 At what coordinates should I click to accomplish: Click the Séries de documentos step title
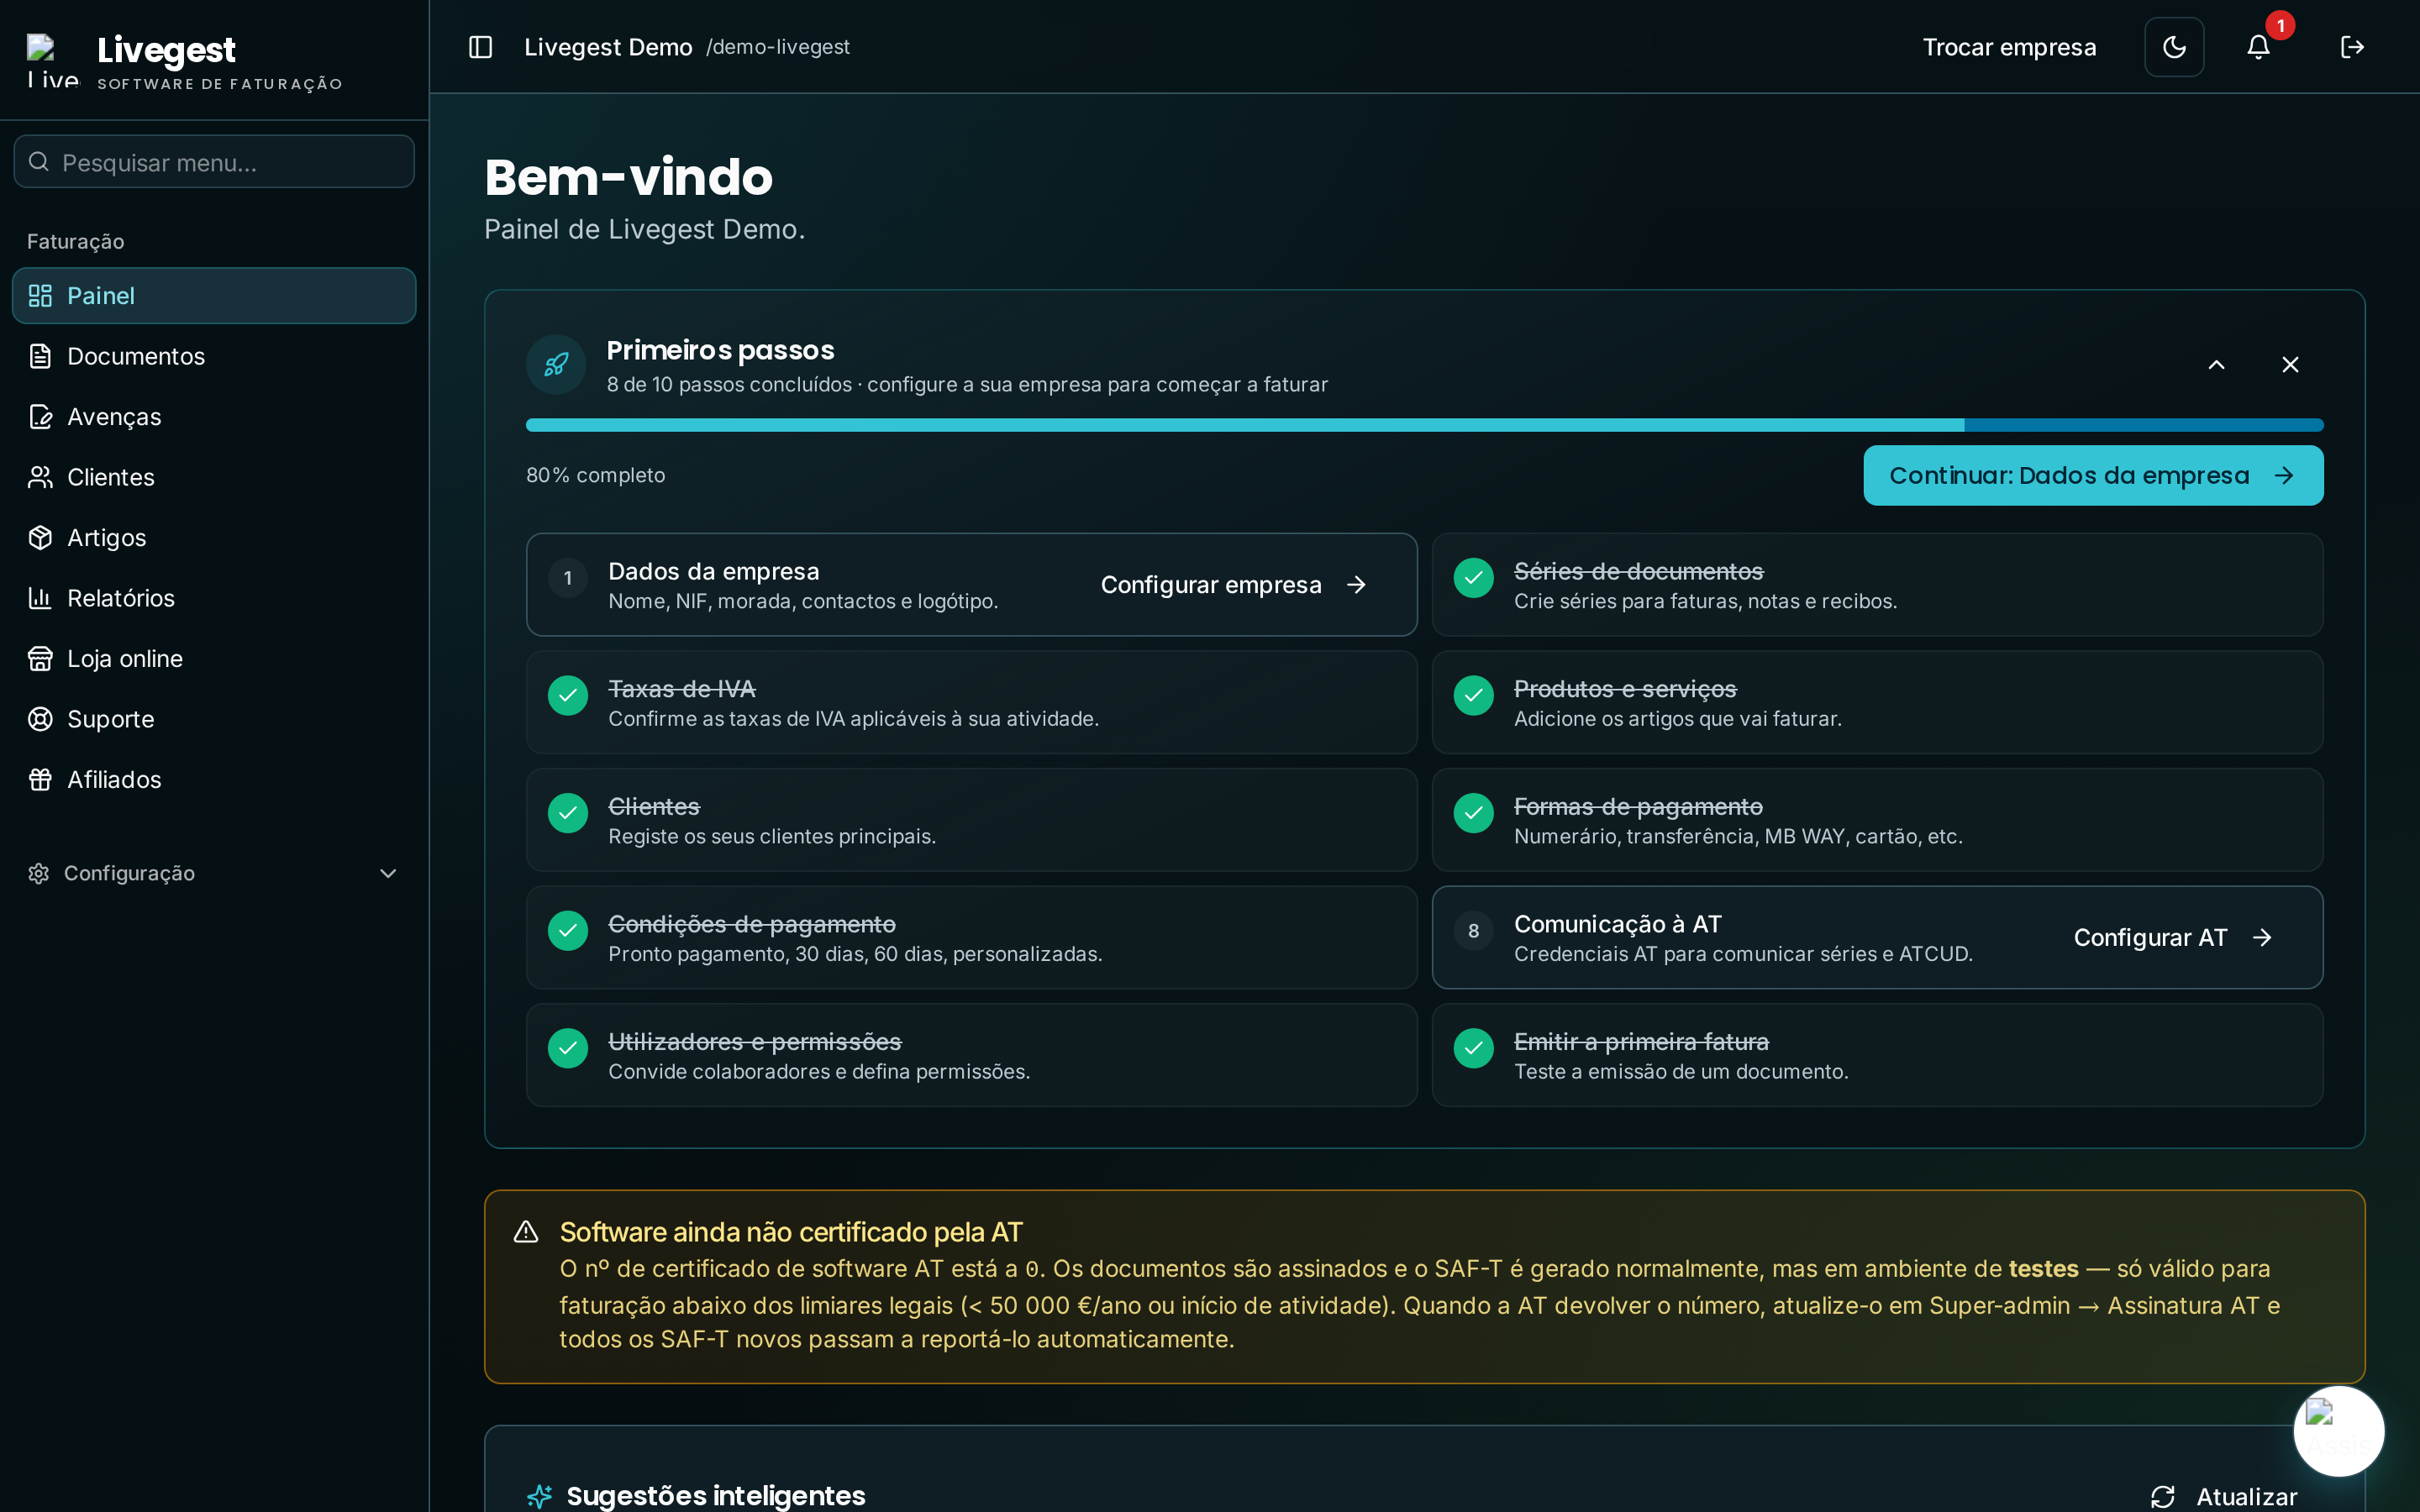[1638, 571]
